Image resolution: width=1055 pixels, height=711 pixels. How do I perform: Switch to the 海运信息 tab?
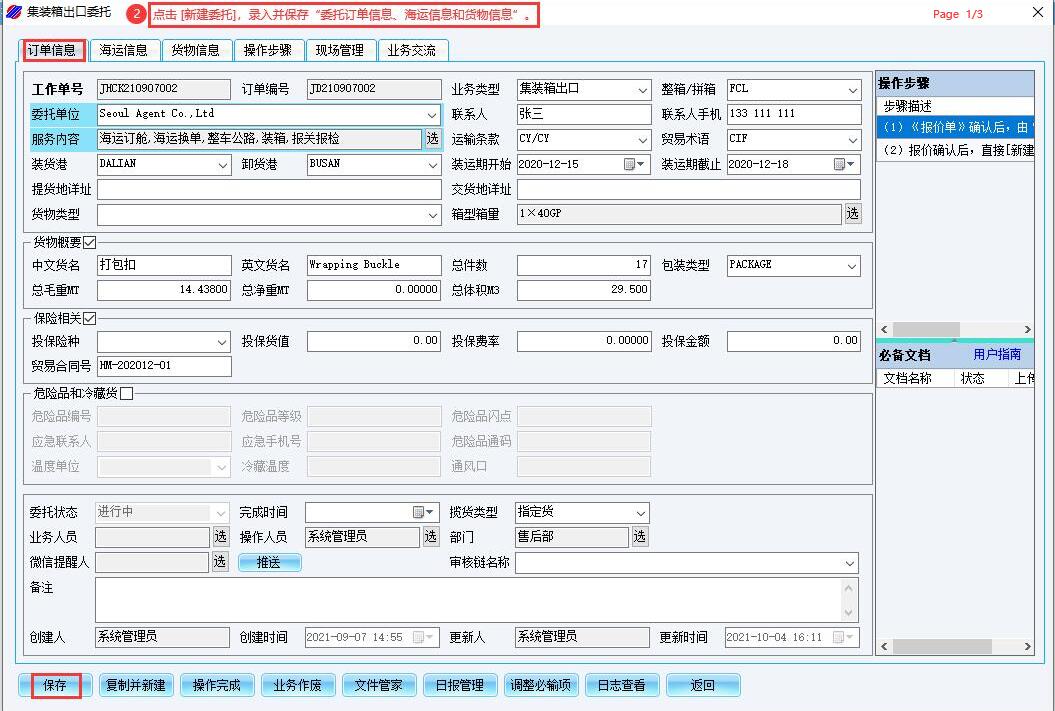pos(124,50)
